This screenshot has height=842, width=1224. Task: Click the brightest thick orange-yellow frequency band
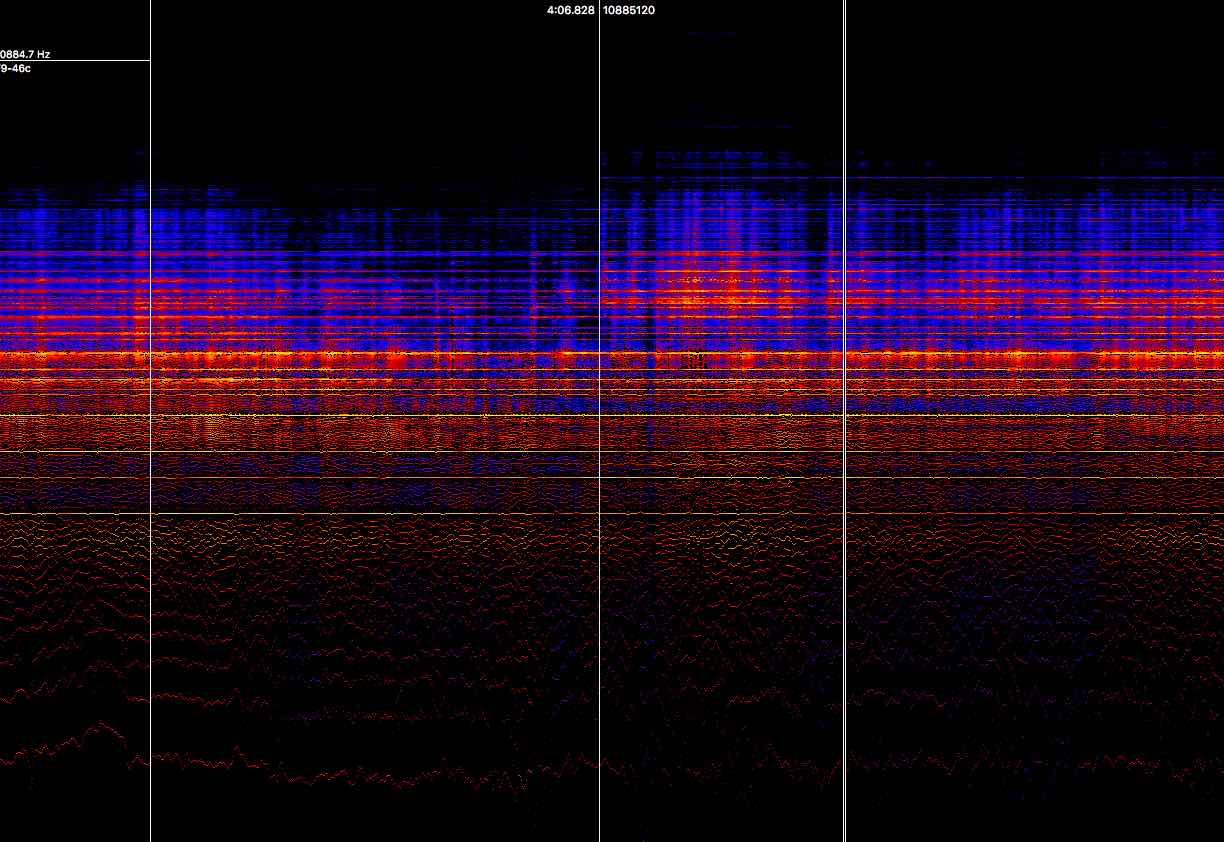coord(300,355)
